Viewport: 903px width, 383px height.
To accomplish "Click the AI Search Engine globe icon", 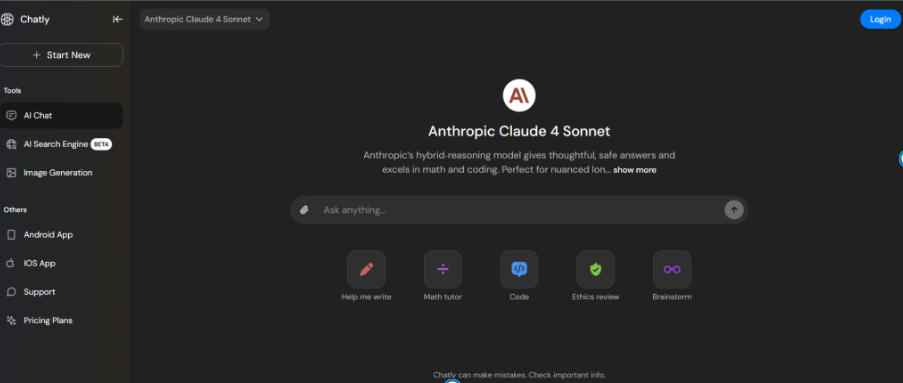I will tap(11, 145).
